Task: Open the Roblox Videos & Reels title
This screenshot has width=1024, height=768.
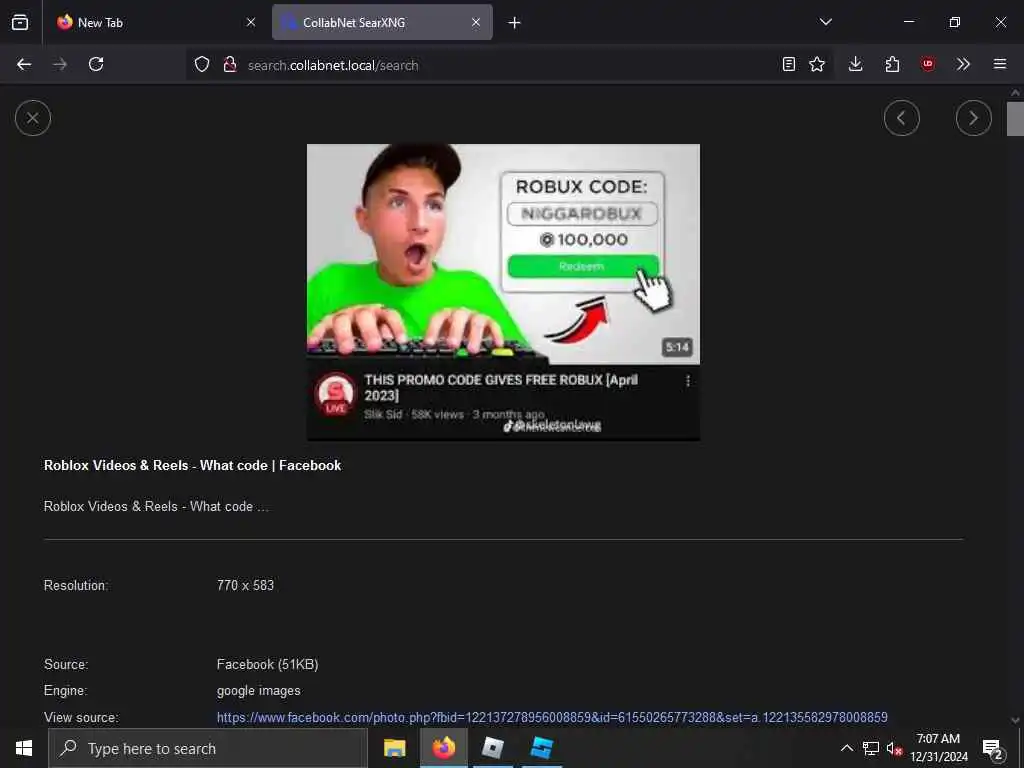Action: 193,466
